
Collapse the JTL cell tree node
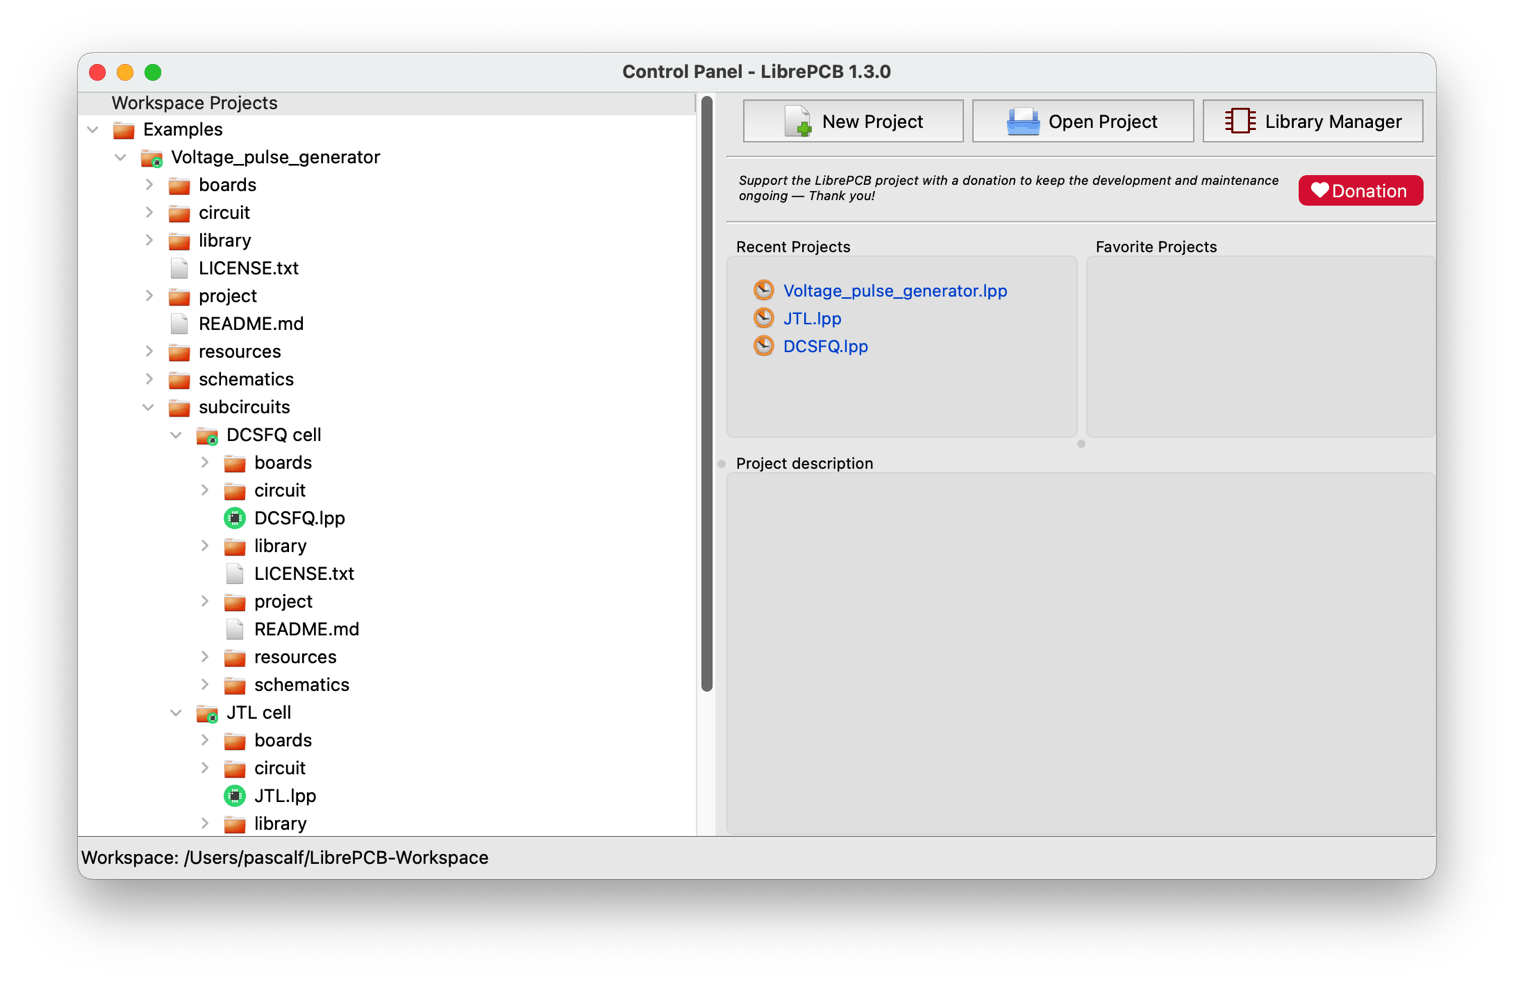(x=176, y=713)
